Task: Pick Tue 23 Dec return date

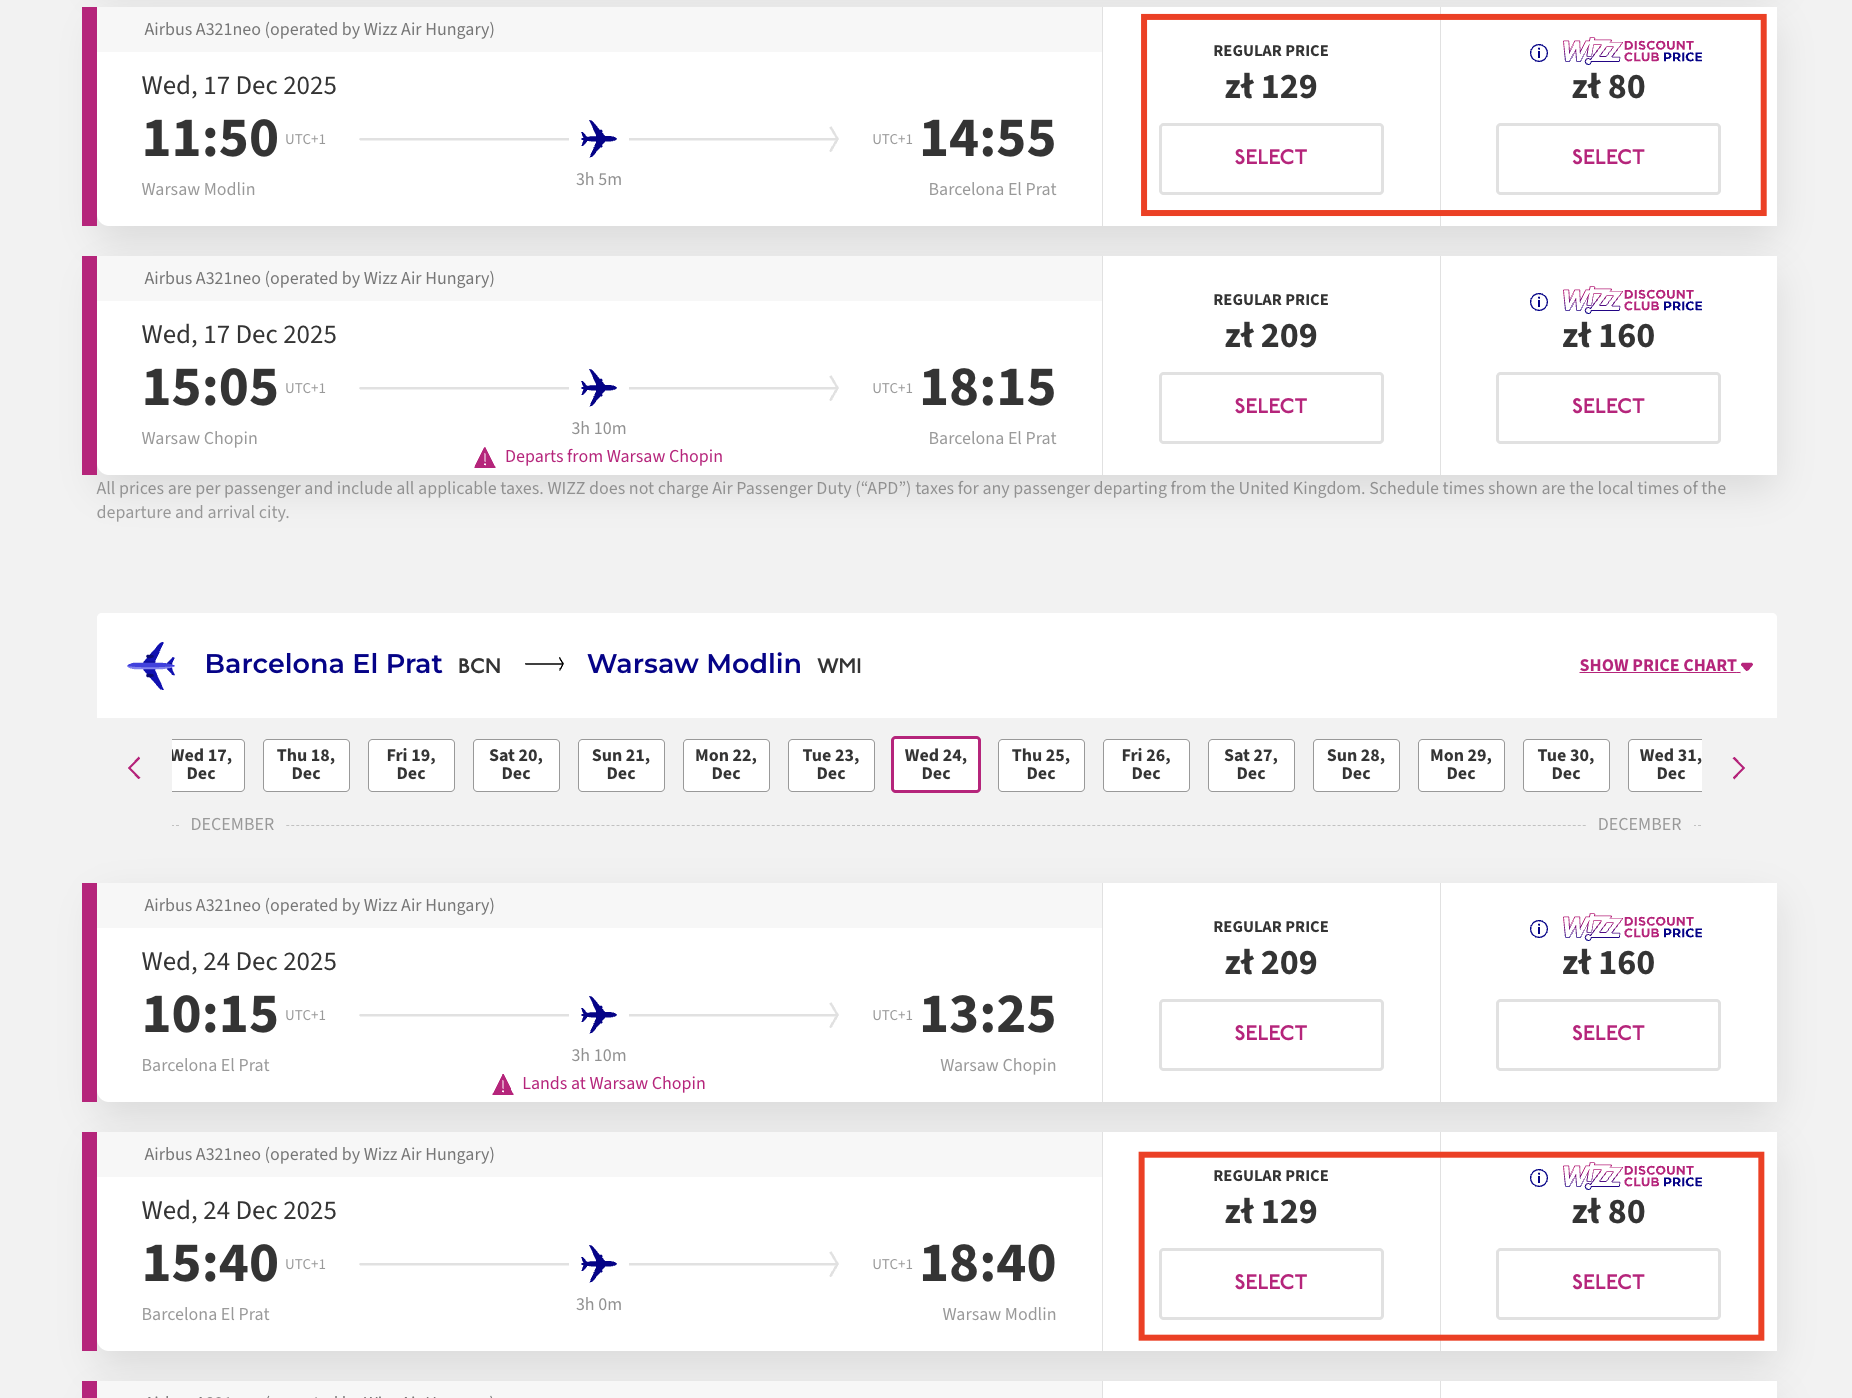Action: click(x=831, y=765)
